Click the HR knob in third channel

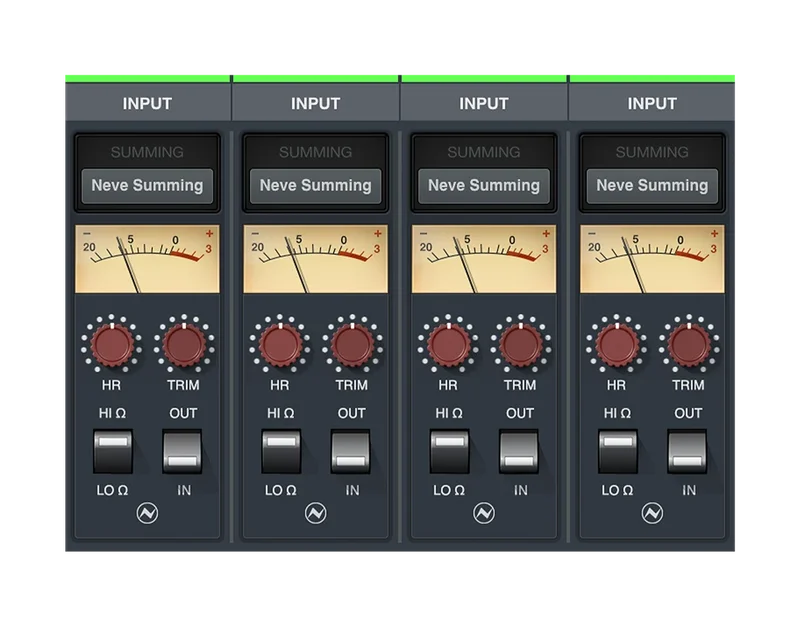[x=448, y=345]
